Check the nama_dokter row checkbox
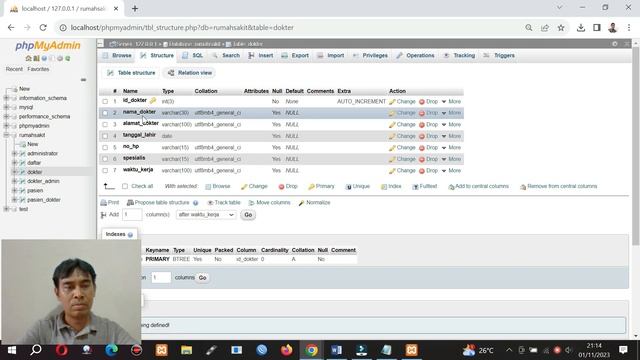The image size is (640, 360). click(105, 113)
